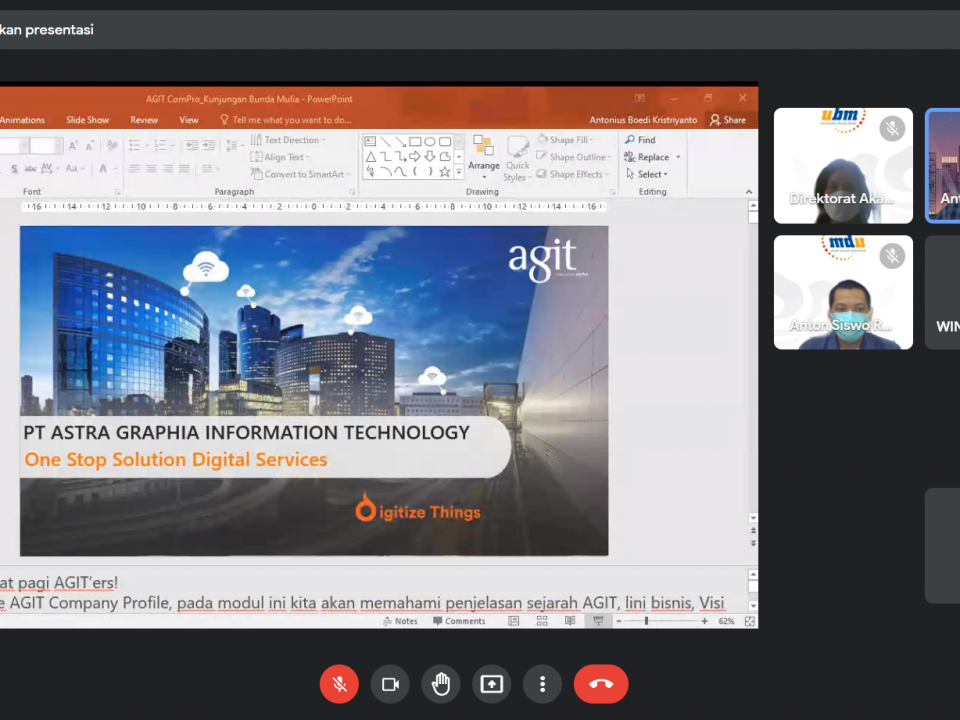Open Font dialog launcher
Image resolution: width=960 pixels, height=720 pixels.
pos(118,192)
